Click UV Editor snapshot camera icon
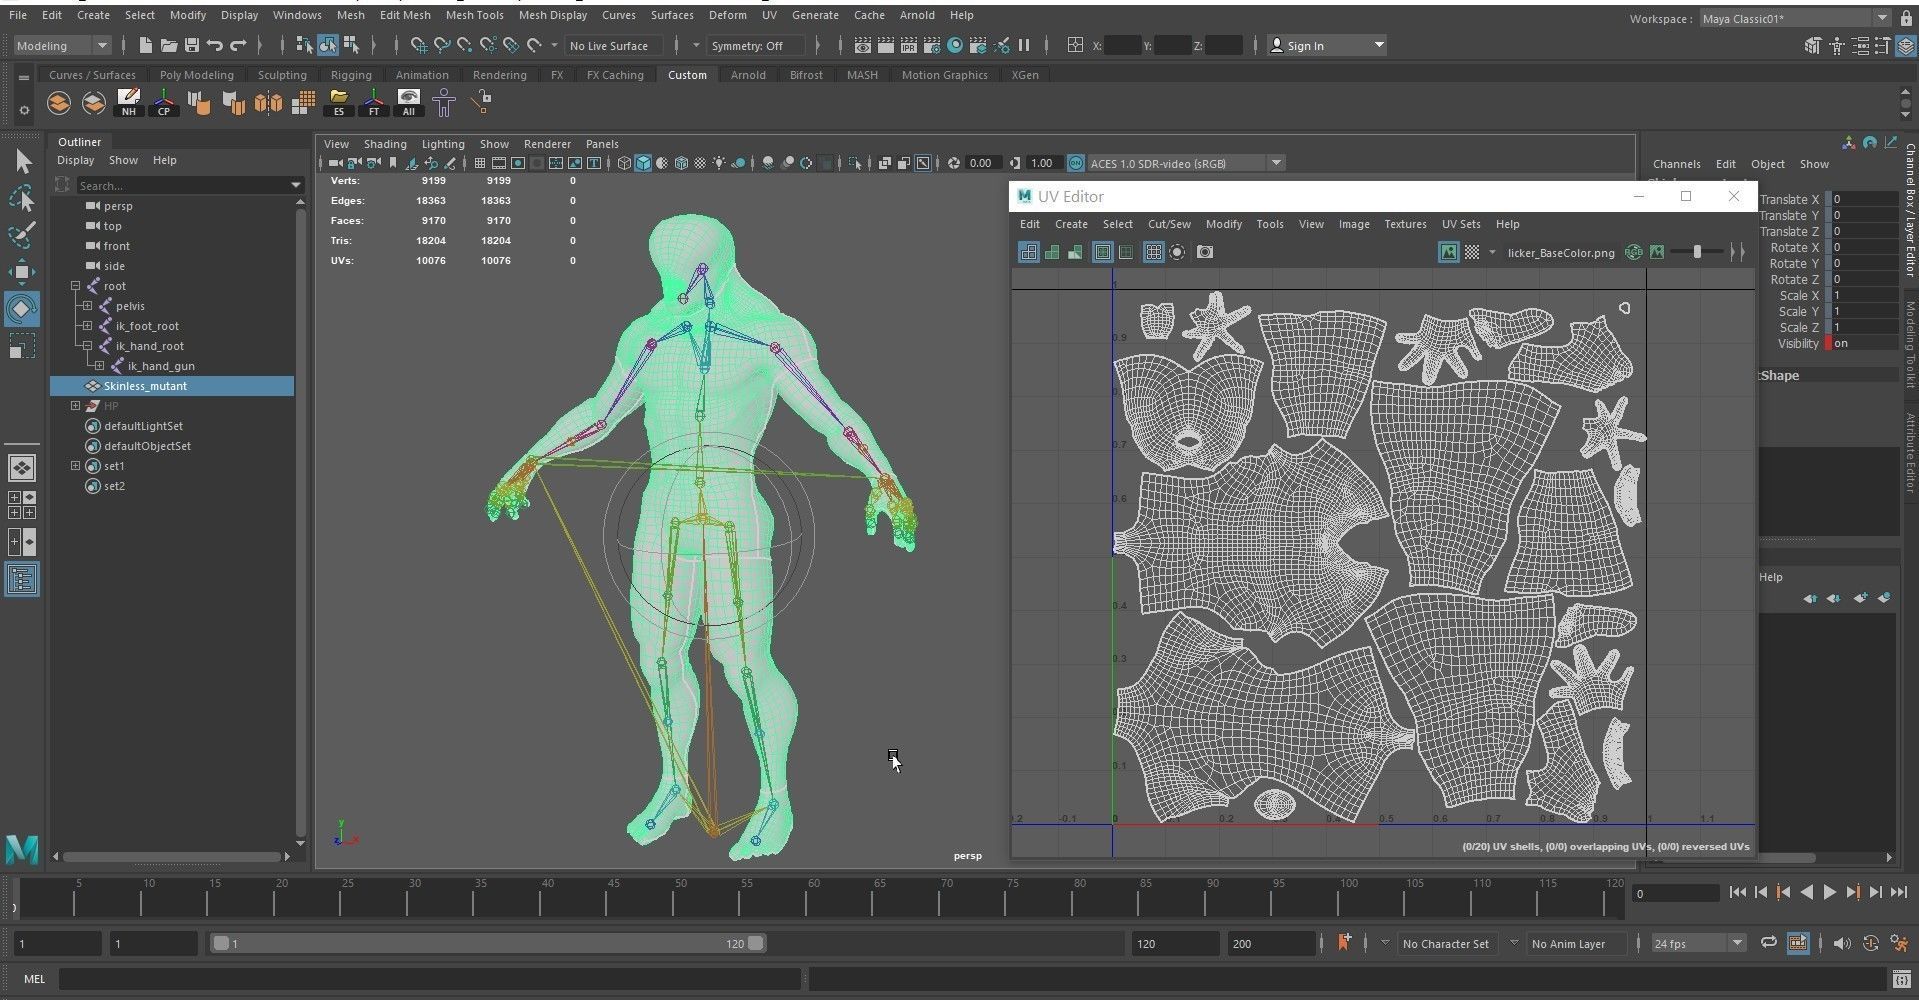Viewport: 1919px width, 1000px height. [1205, 252]
